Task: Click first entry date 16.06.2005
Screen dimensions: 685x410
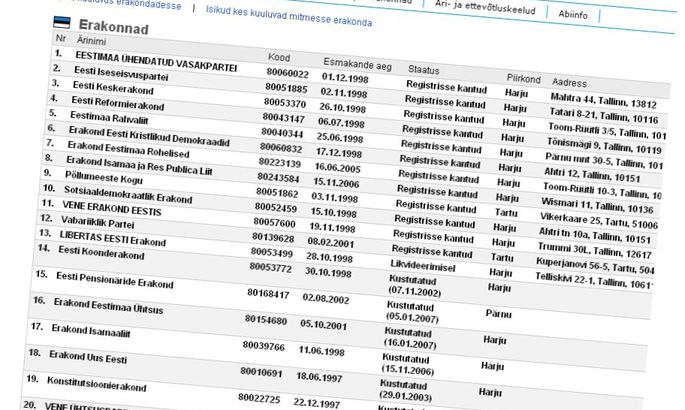Action: (x=337, y=168)
